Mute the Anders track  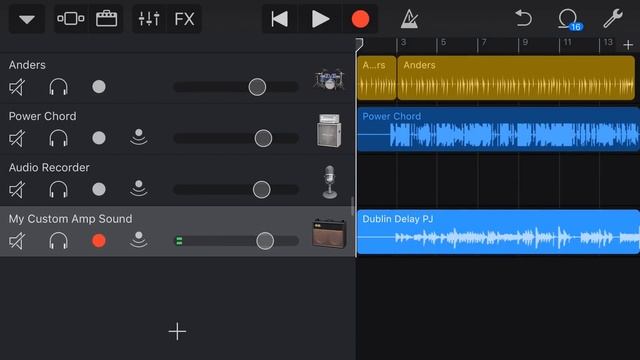point(17,87)
